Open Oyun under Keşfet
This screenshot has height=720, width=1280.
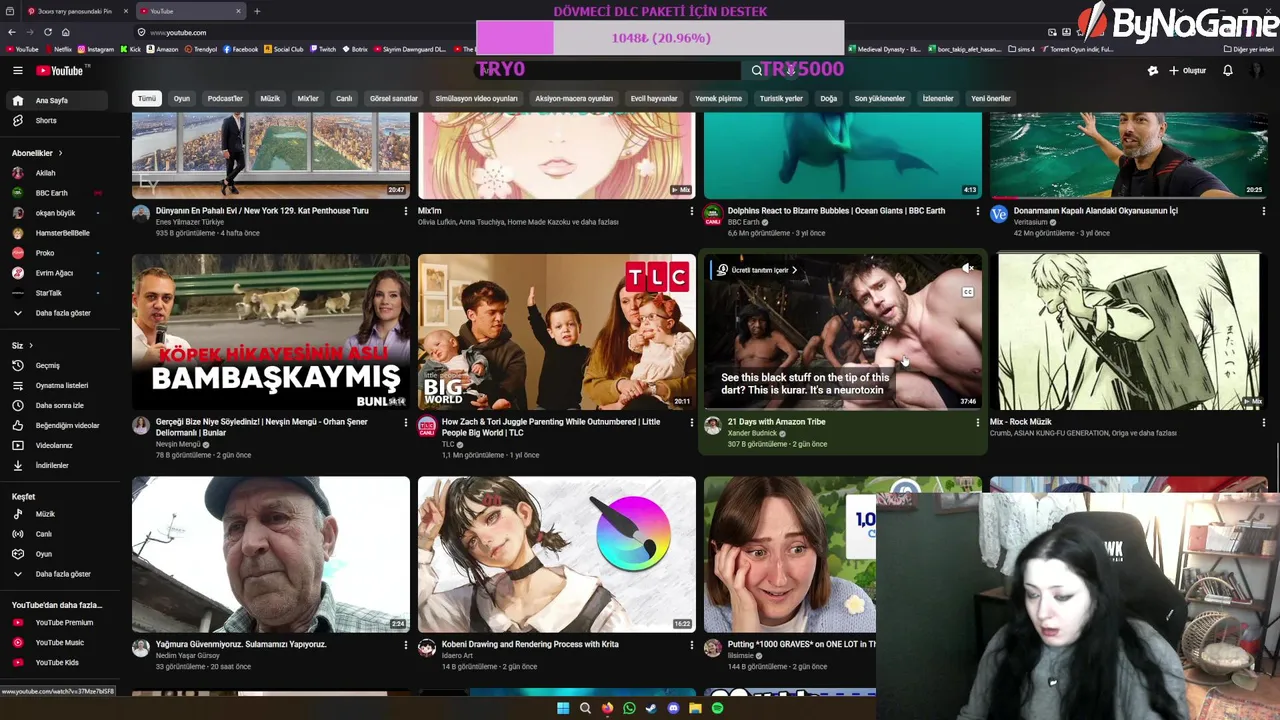56,554
